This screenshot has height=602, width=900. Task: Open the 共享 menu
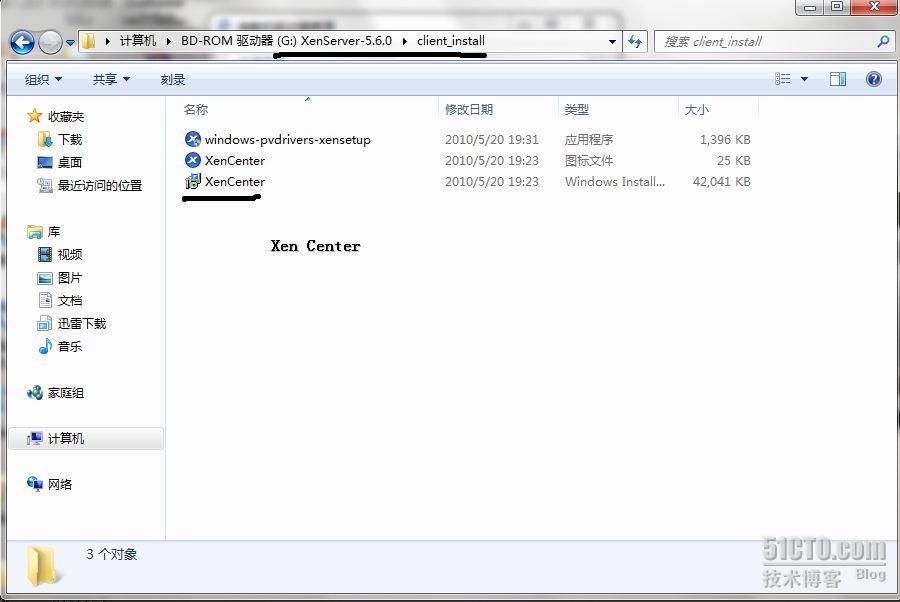pyautogui.click(x=111, y=79)
